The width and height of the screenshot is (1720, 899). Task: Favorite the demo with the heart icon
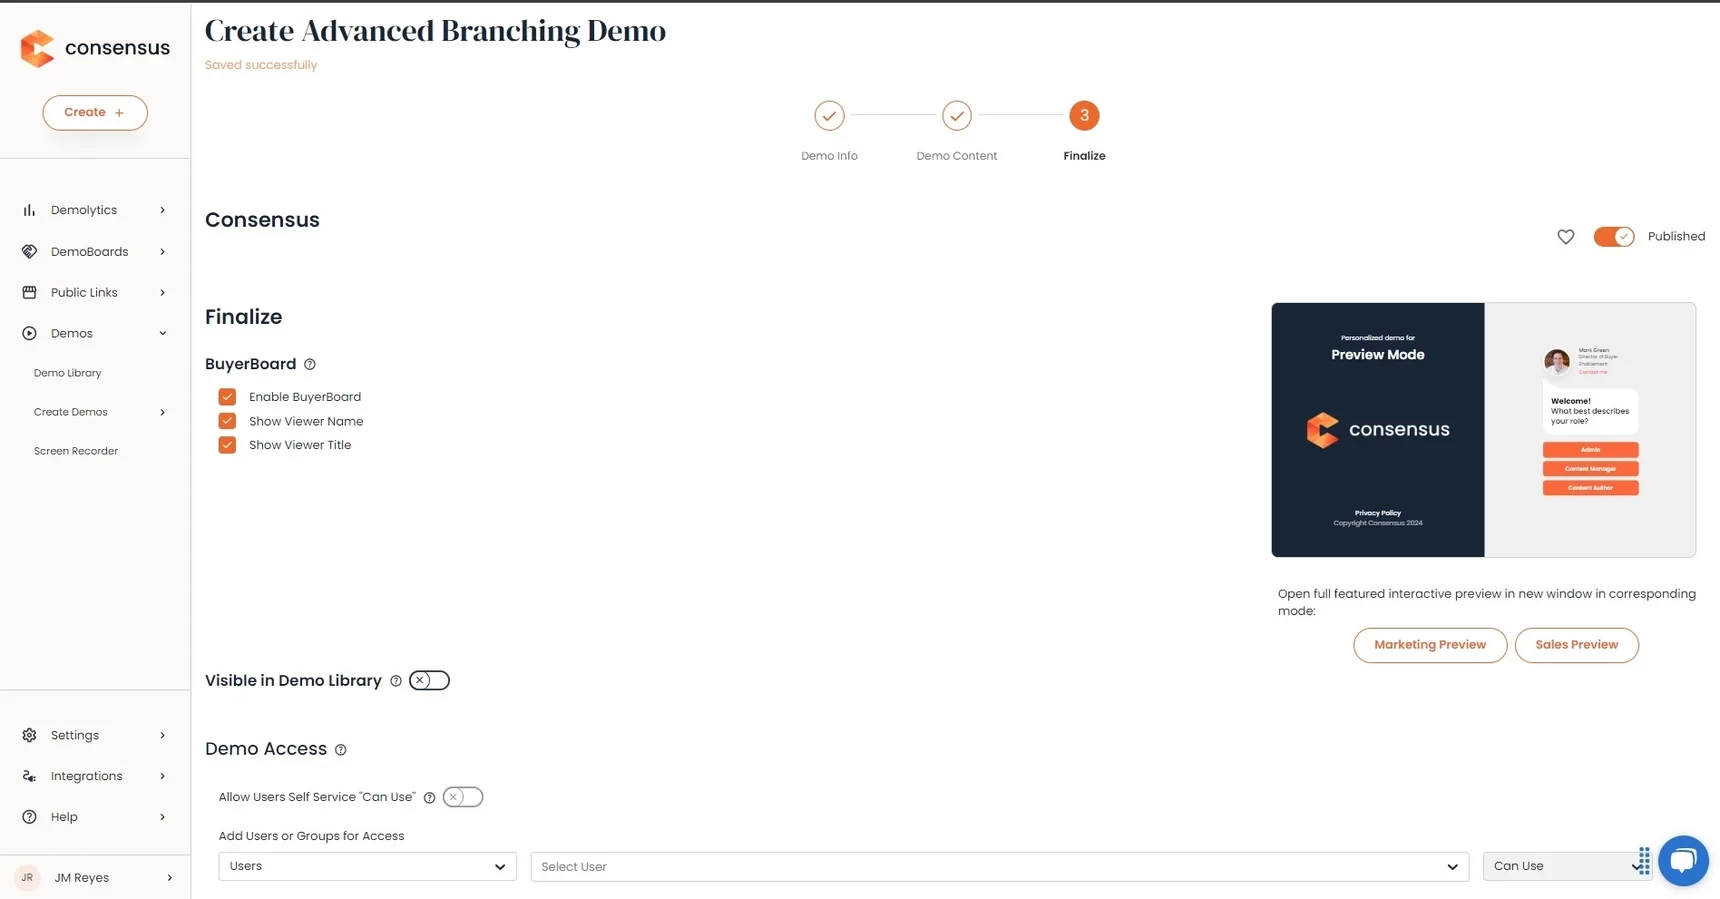(x=1566, y=237)
